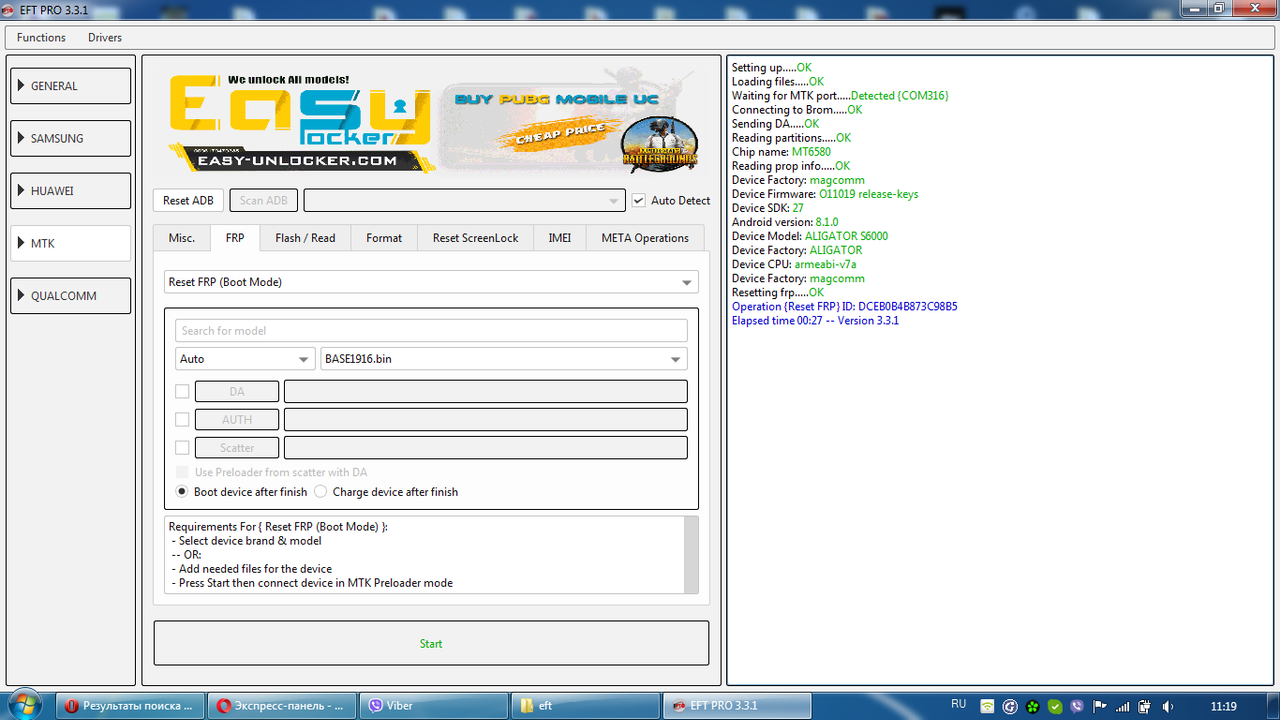Image resolution: width=1280 pixels, height=720 pixels.
Task: Open the Reset FRP (Boot Mode) operation dropdown
Action: pos(431,282)
